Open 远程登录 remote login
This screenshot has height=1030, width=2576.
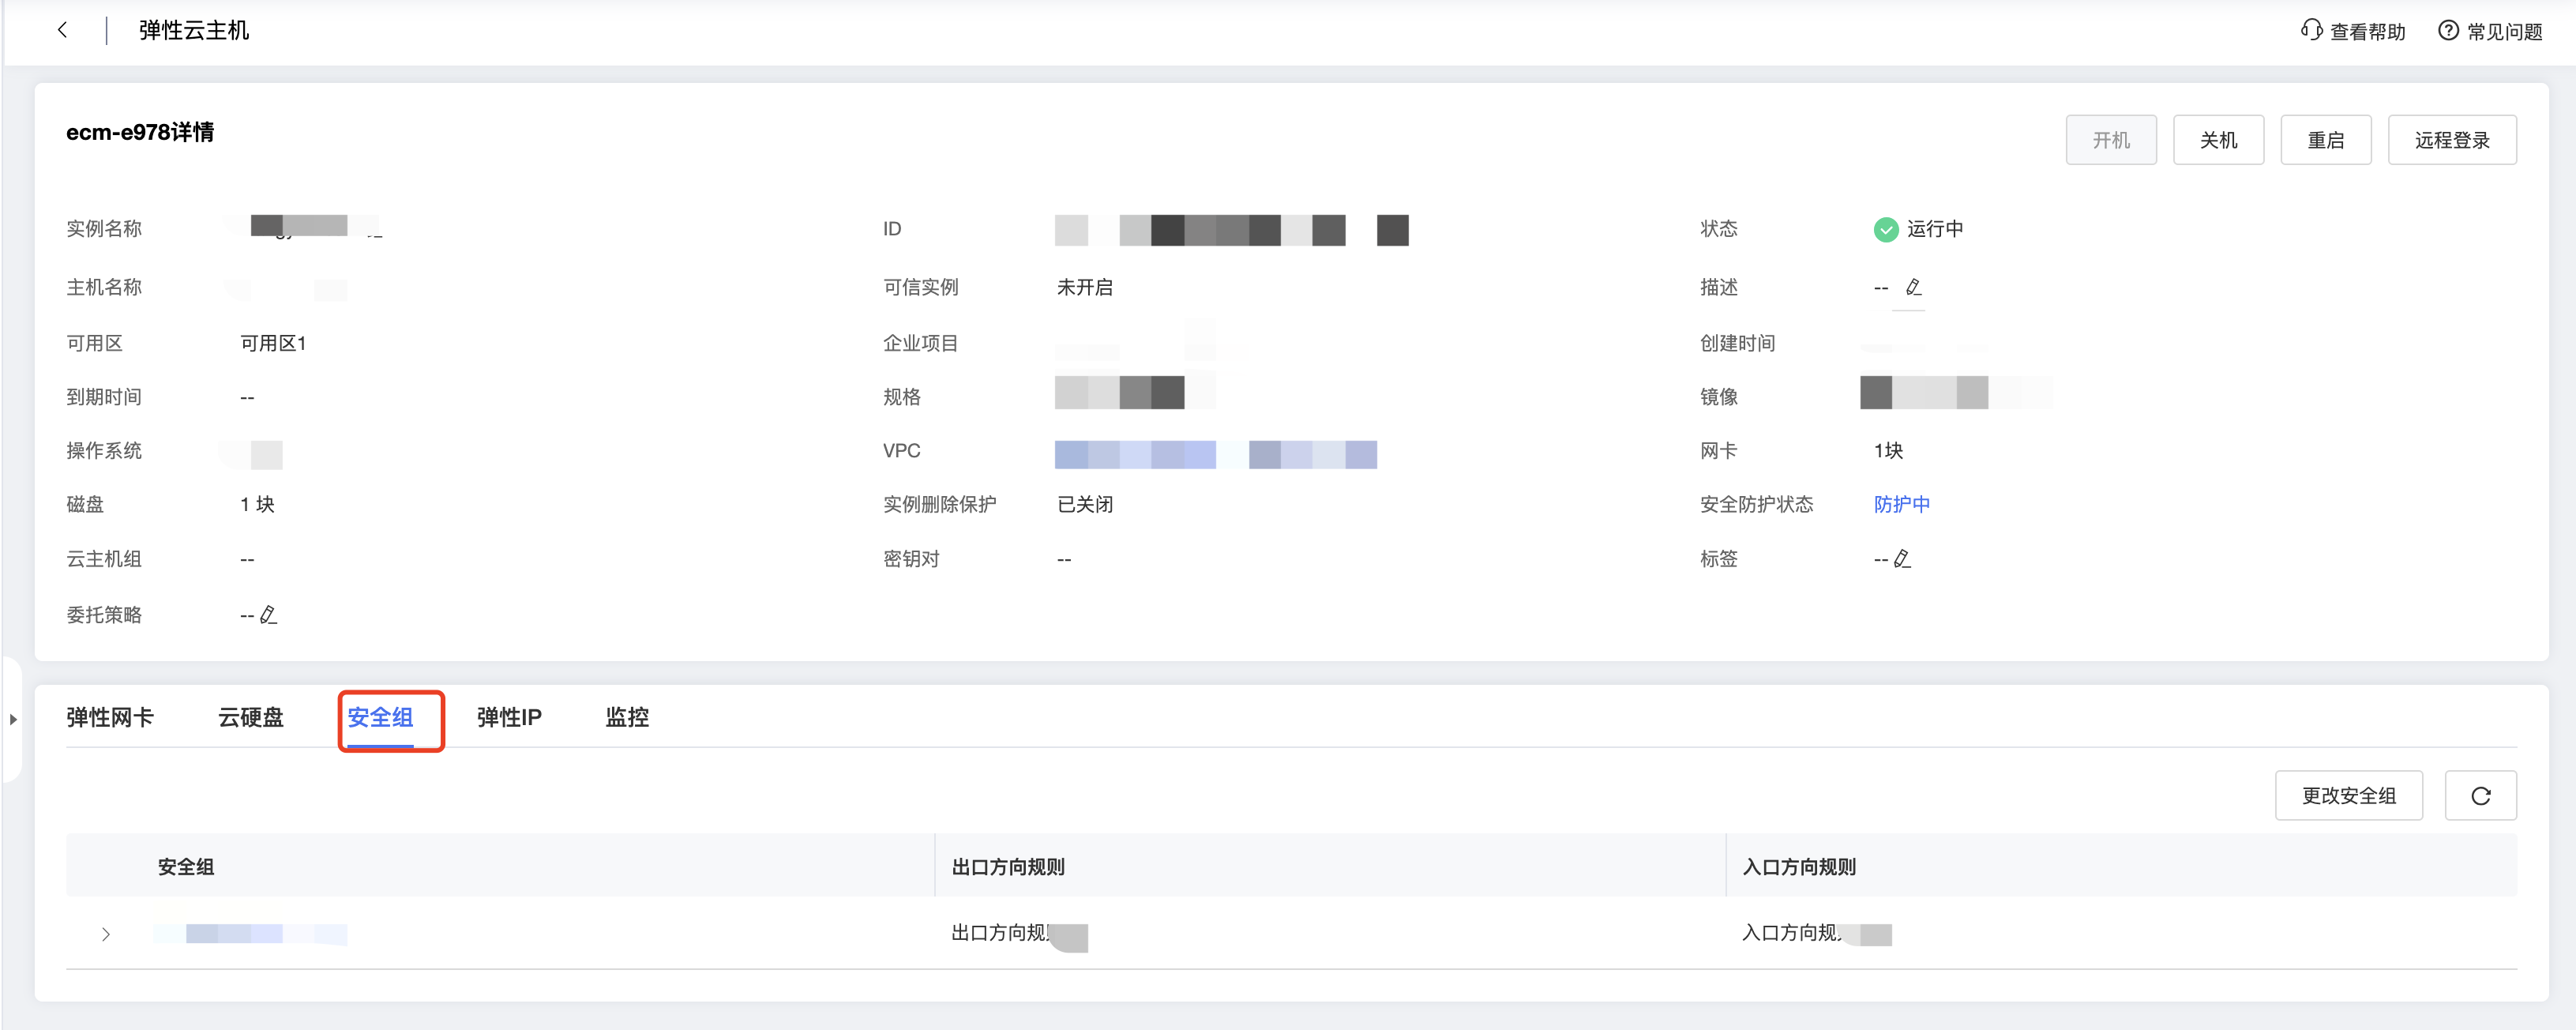2451,140
